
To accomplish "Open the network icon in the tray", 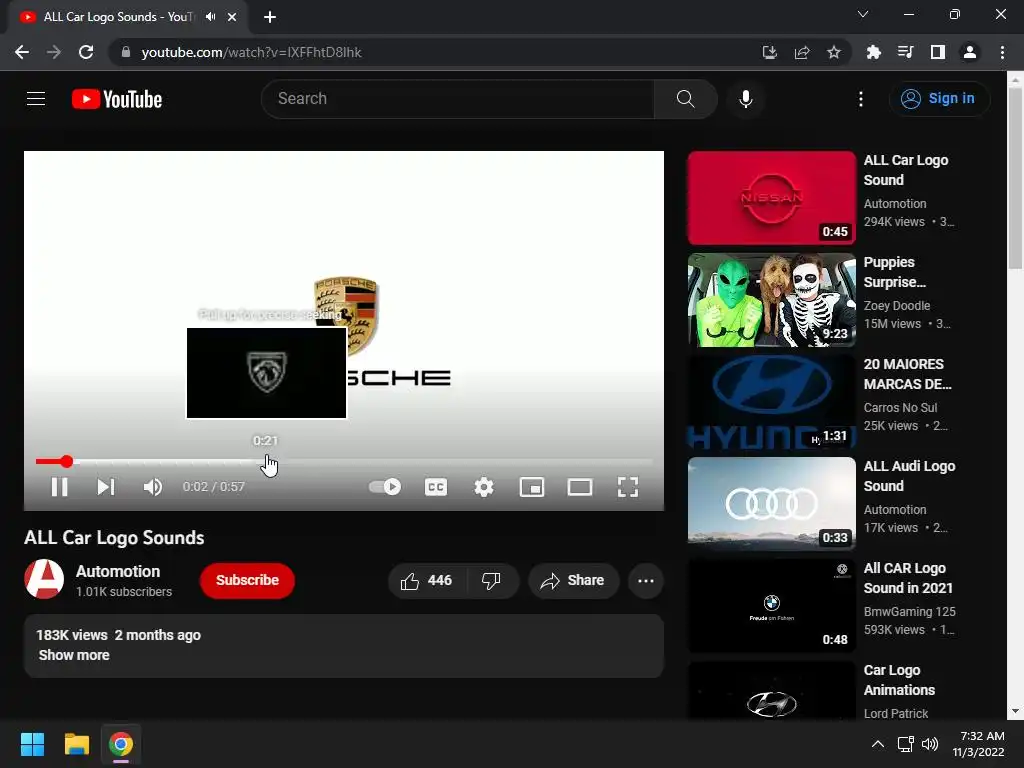I will click(x=905, y=744).
